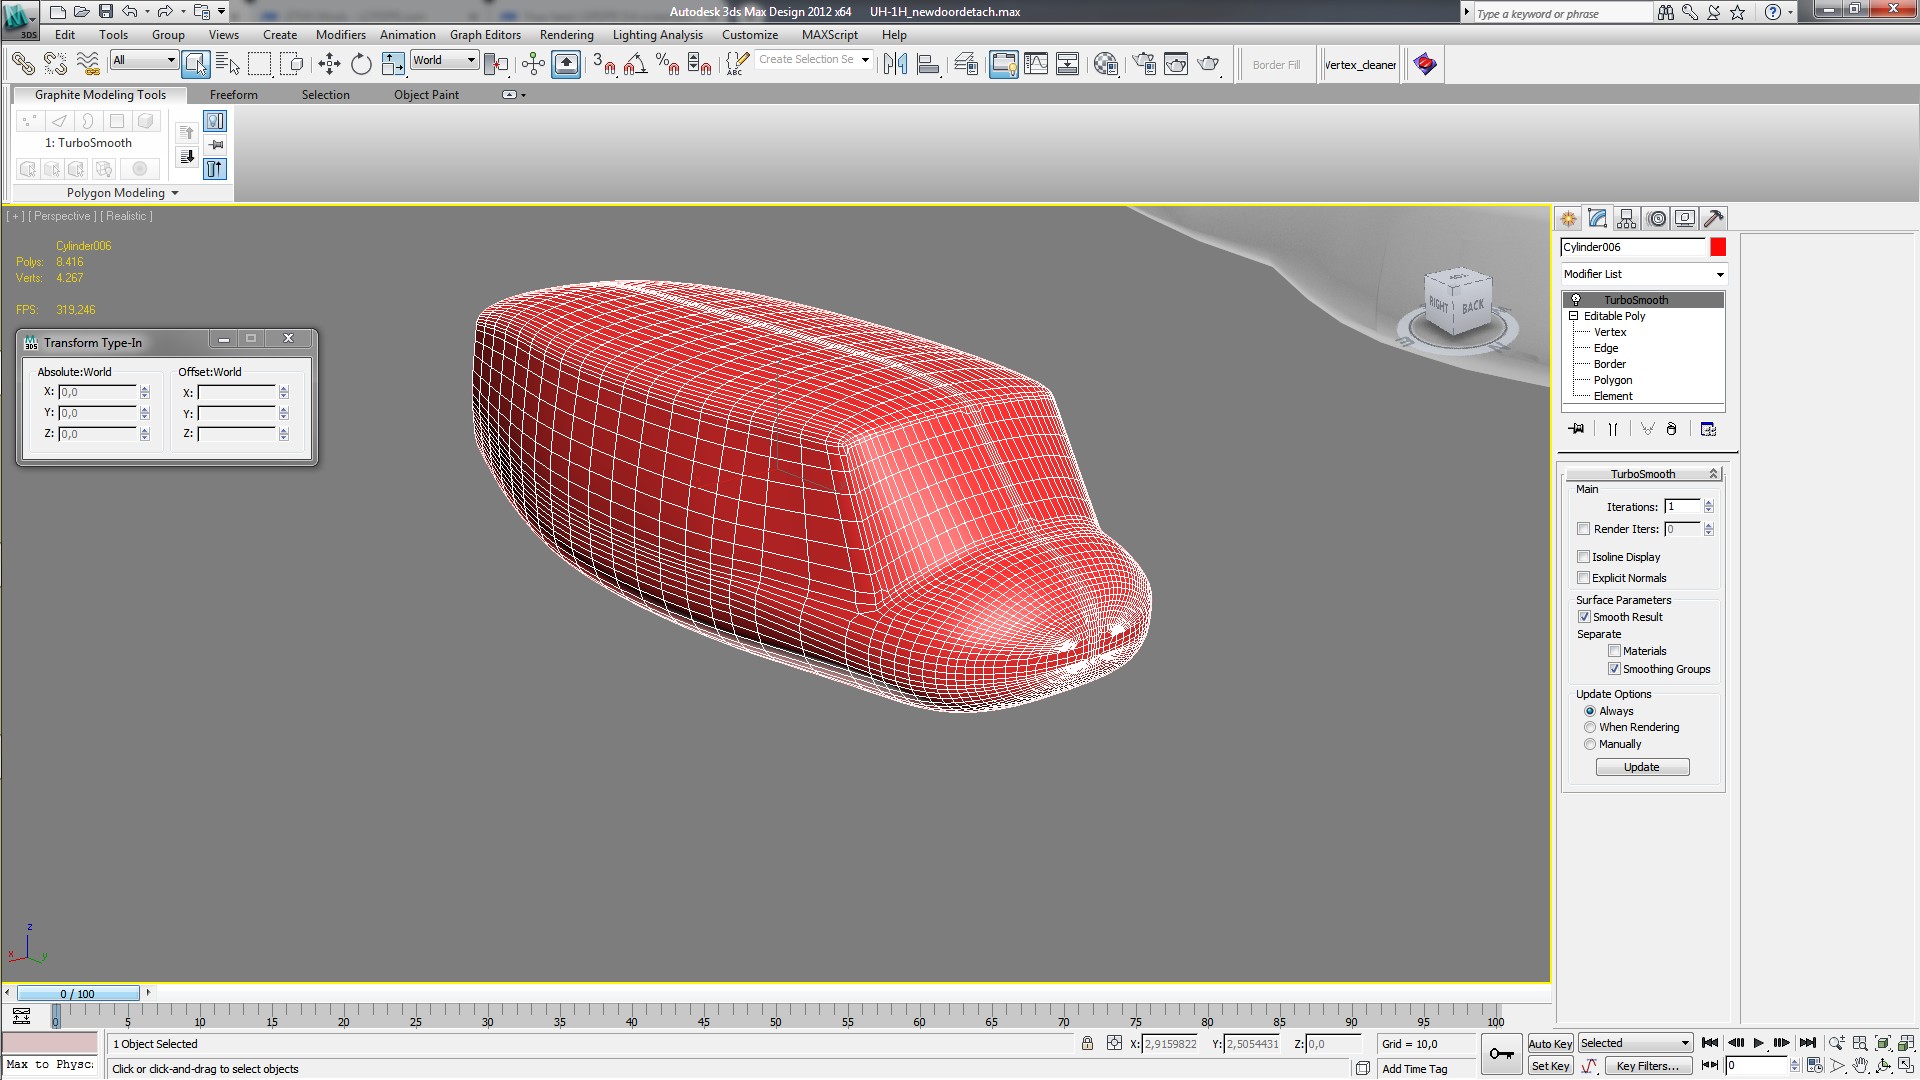Screen dimensions: 1920x1080
Task: Select the Manually update radio option
Action: 1590,744
